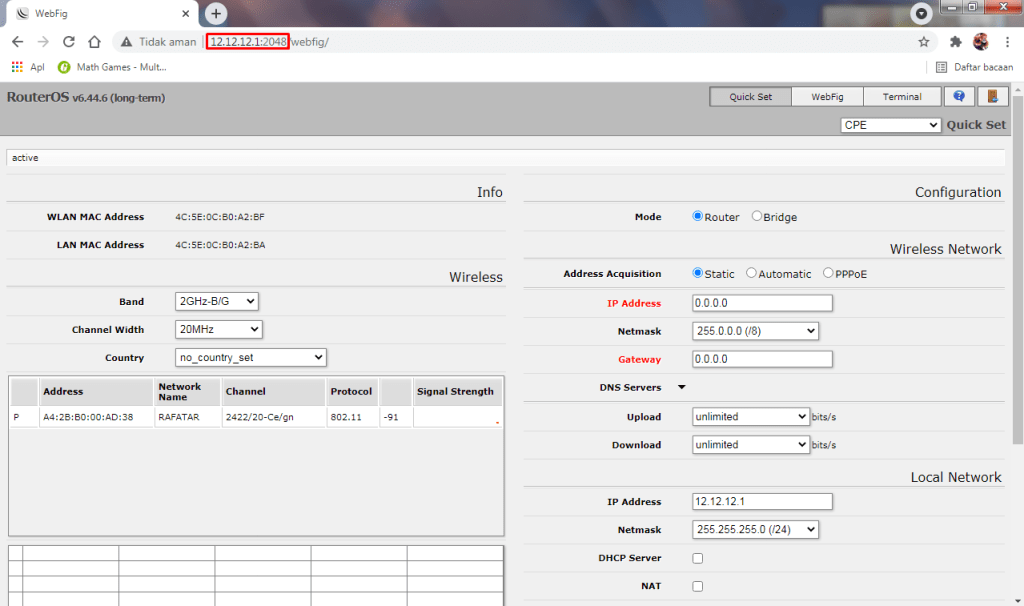Bookmark this page with the star icon
Screen dimensions: 1024x606
coord(923,42)
